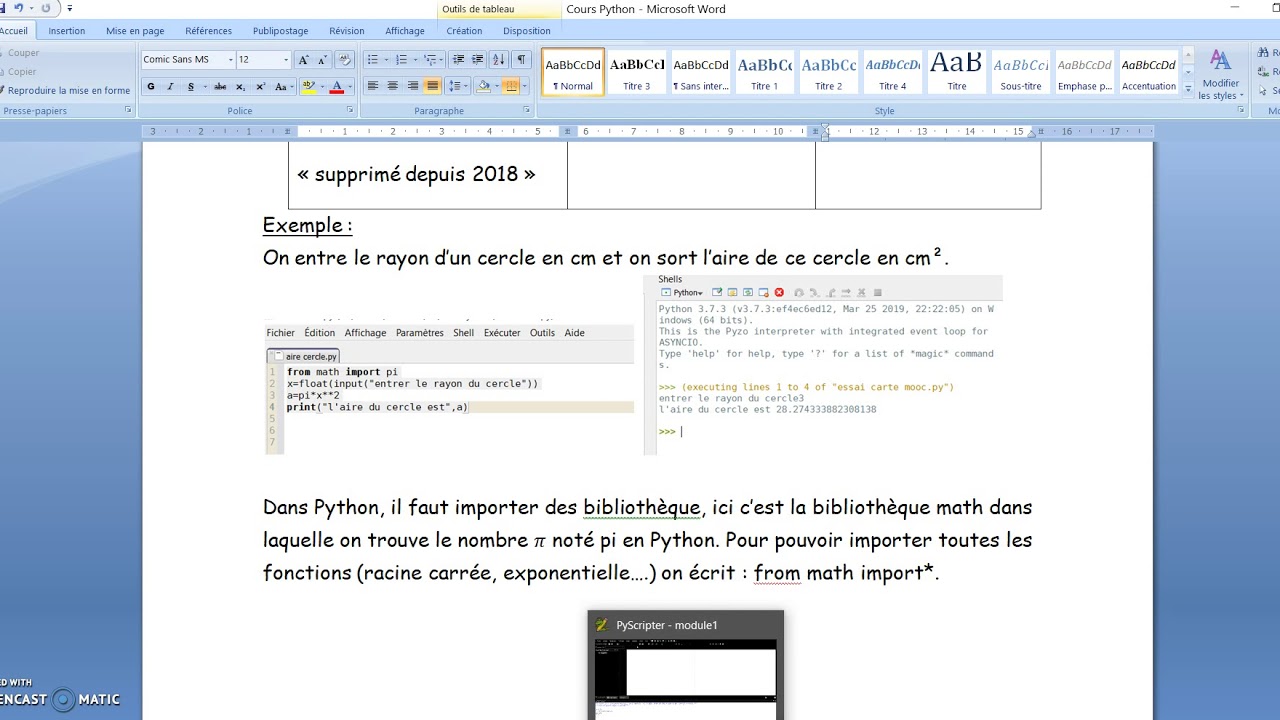This screenshot has height=720, width=1280.
Task: Expand highlight color dropdown arrow
Action: point(322,87)
